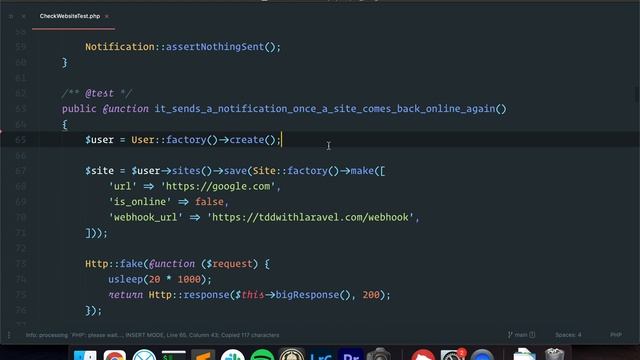This screenshot has width=640, height=360.
Task: Click 'Notification::assertNothingSent();' code line
Action: (x=183, y=47)
